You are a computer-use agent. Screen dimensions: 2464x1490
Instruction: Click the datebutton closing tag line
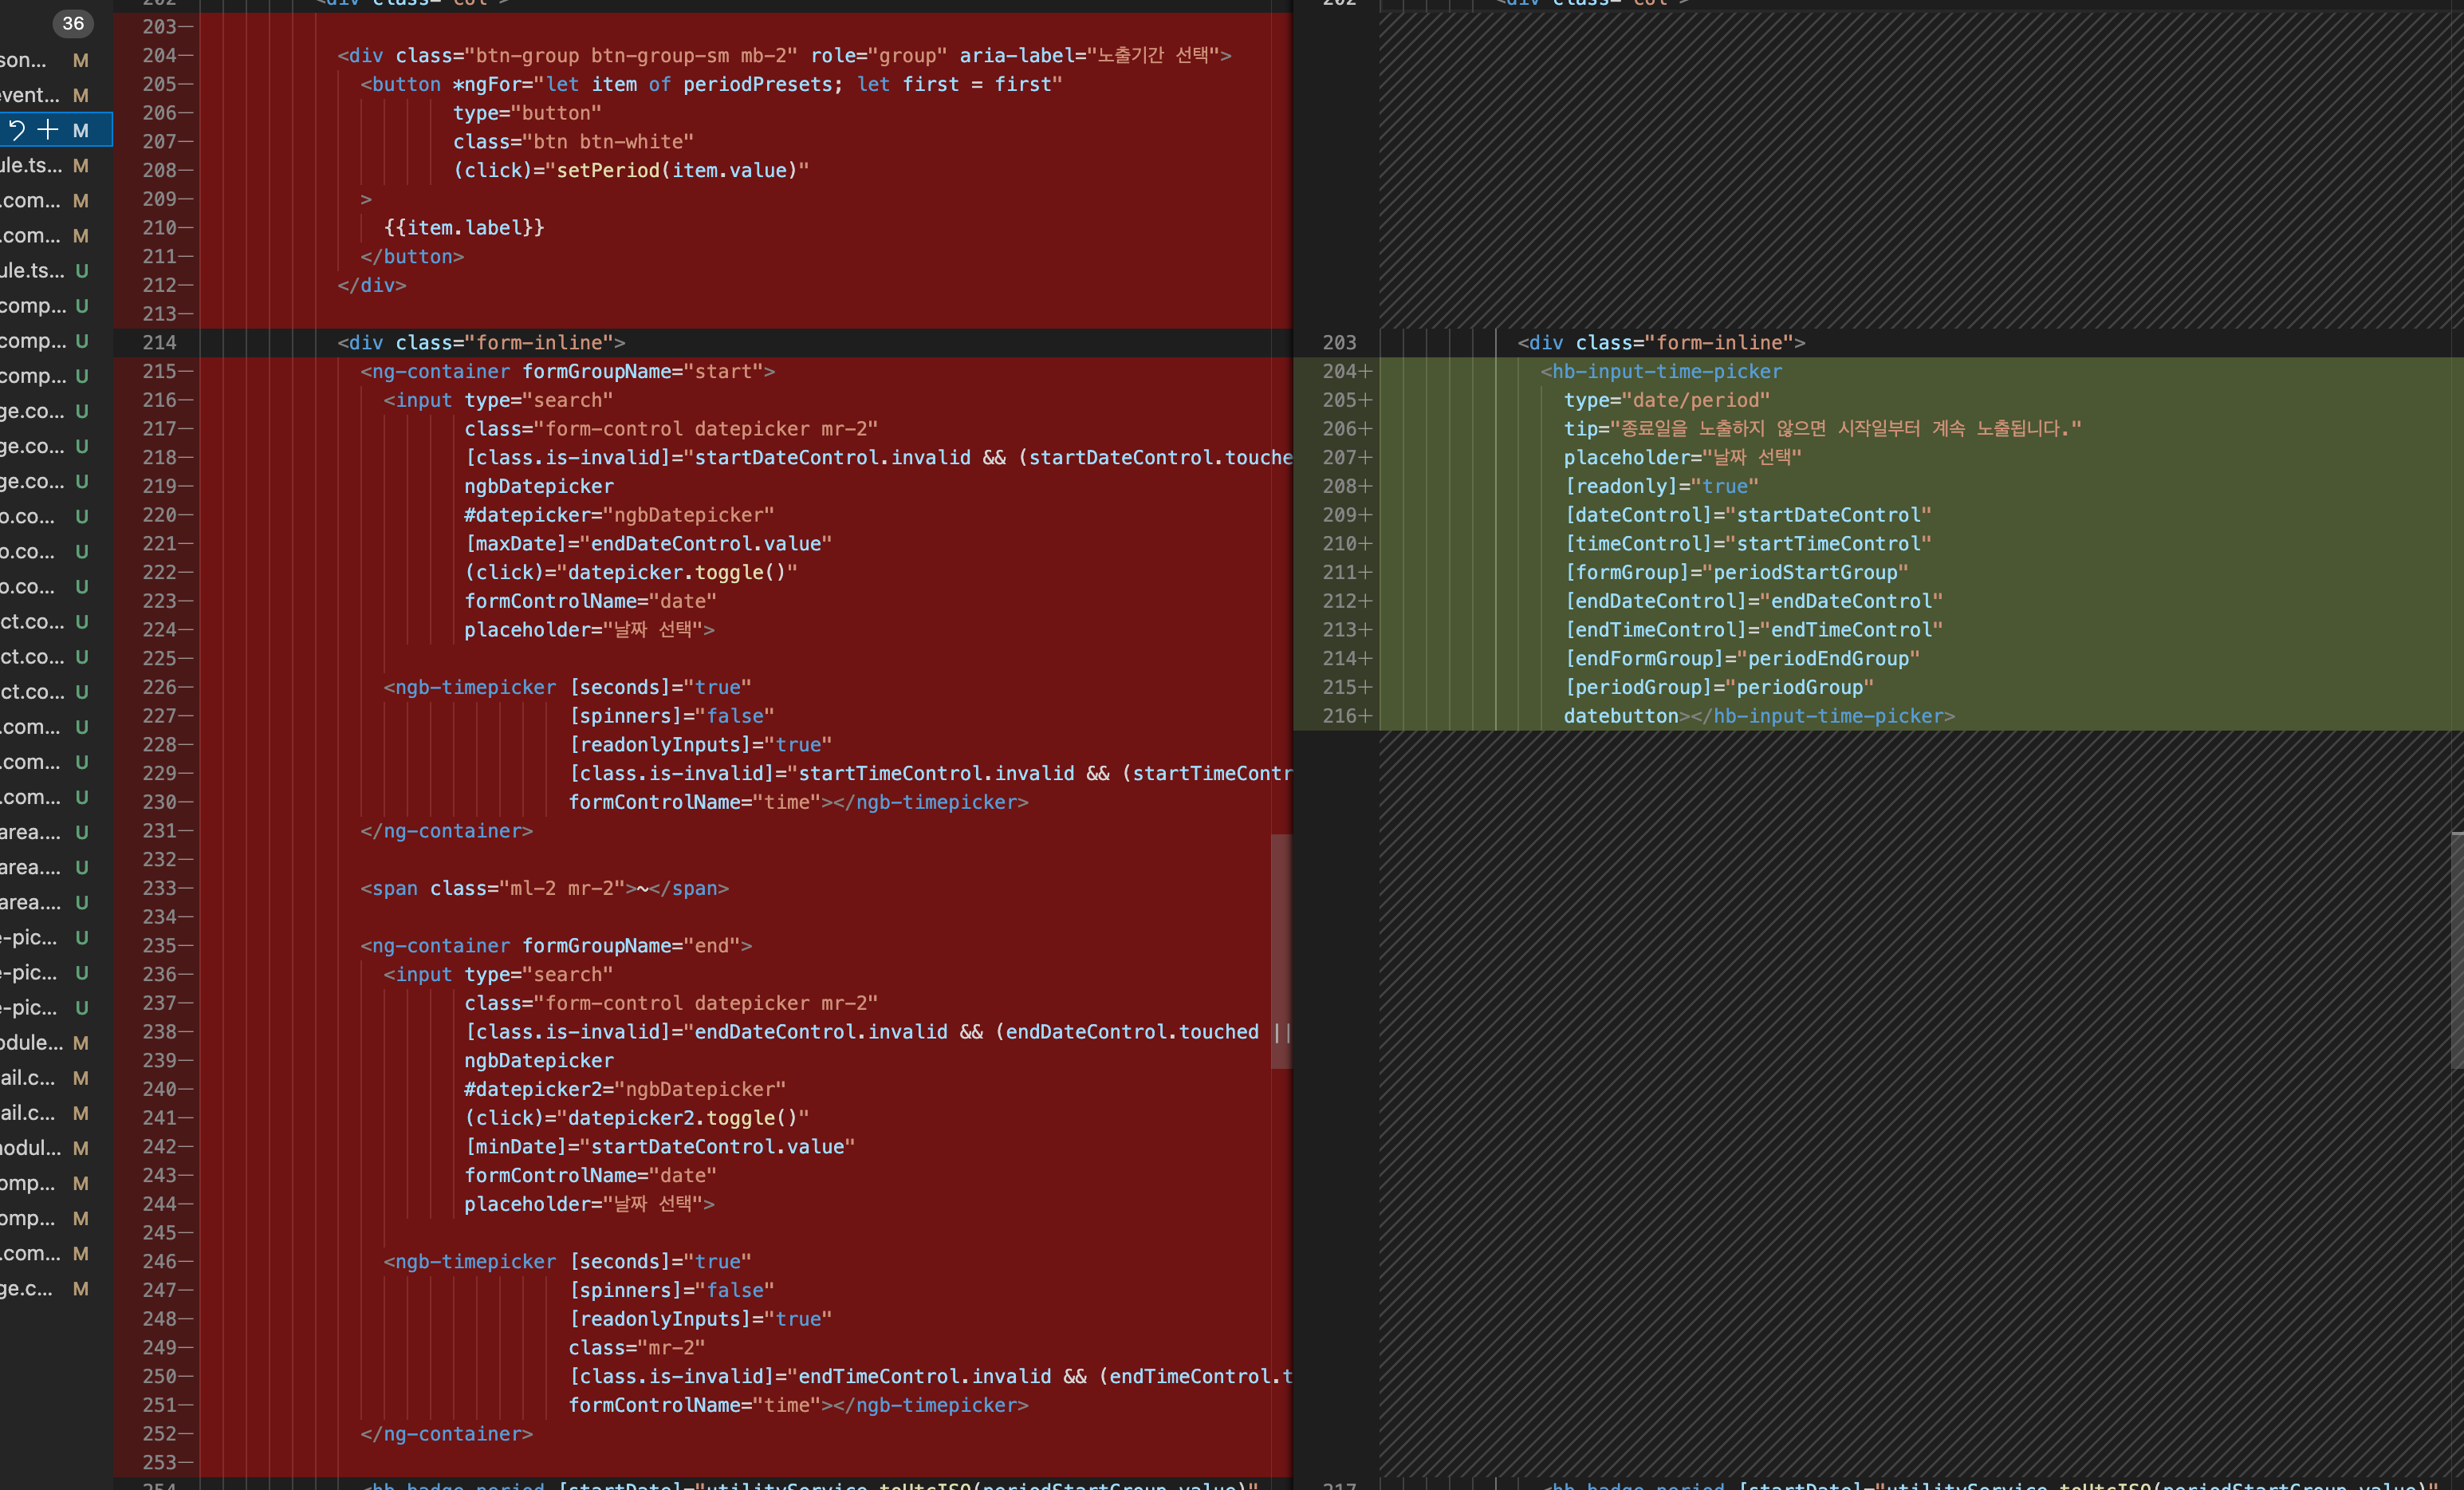click(x=1758, y=717)
